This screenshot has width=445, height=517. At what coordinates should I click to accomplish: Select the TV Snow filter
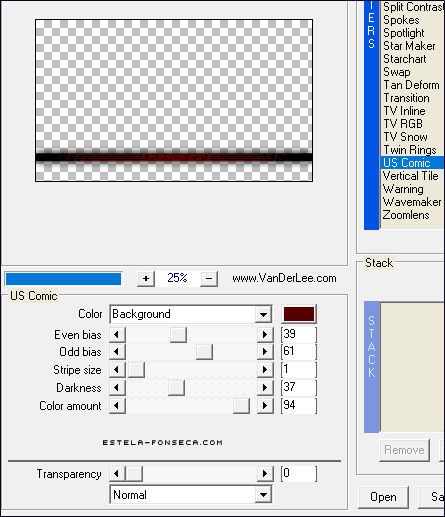(x=405, y=137)
